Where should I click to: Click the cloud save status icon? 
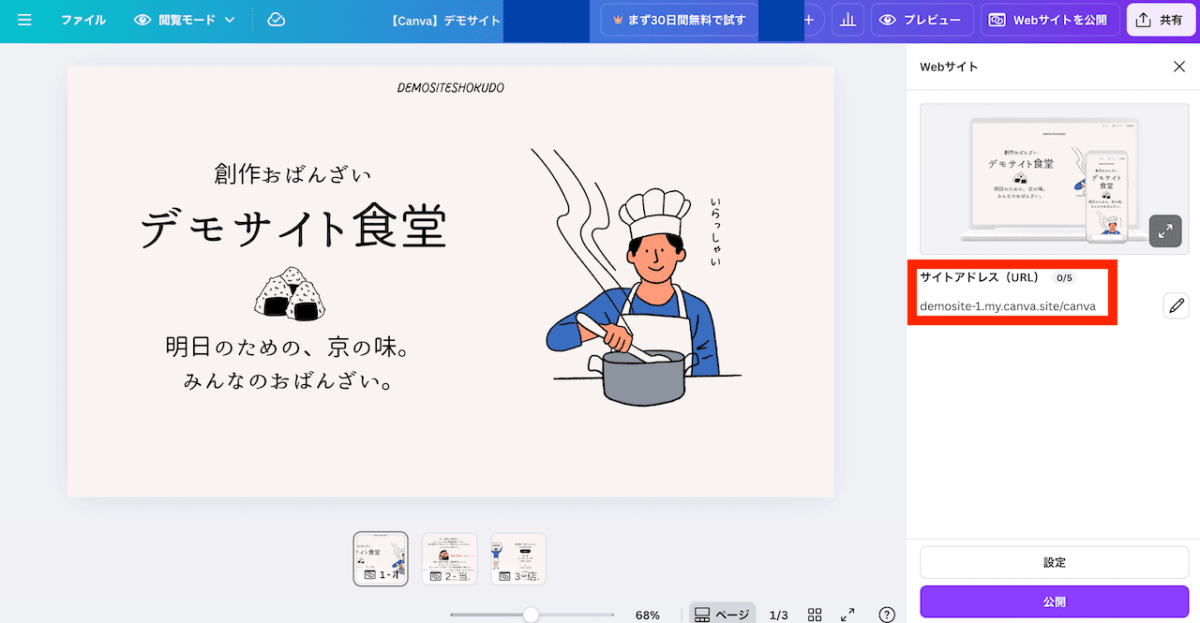tap(277, 20)
